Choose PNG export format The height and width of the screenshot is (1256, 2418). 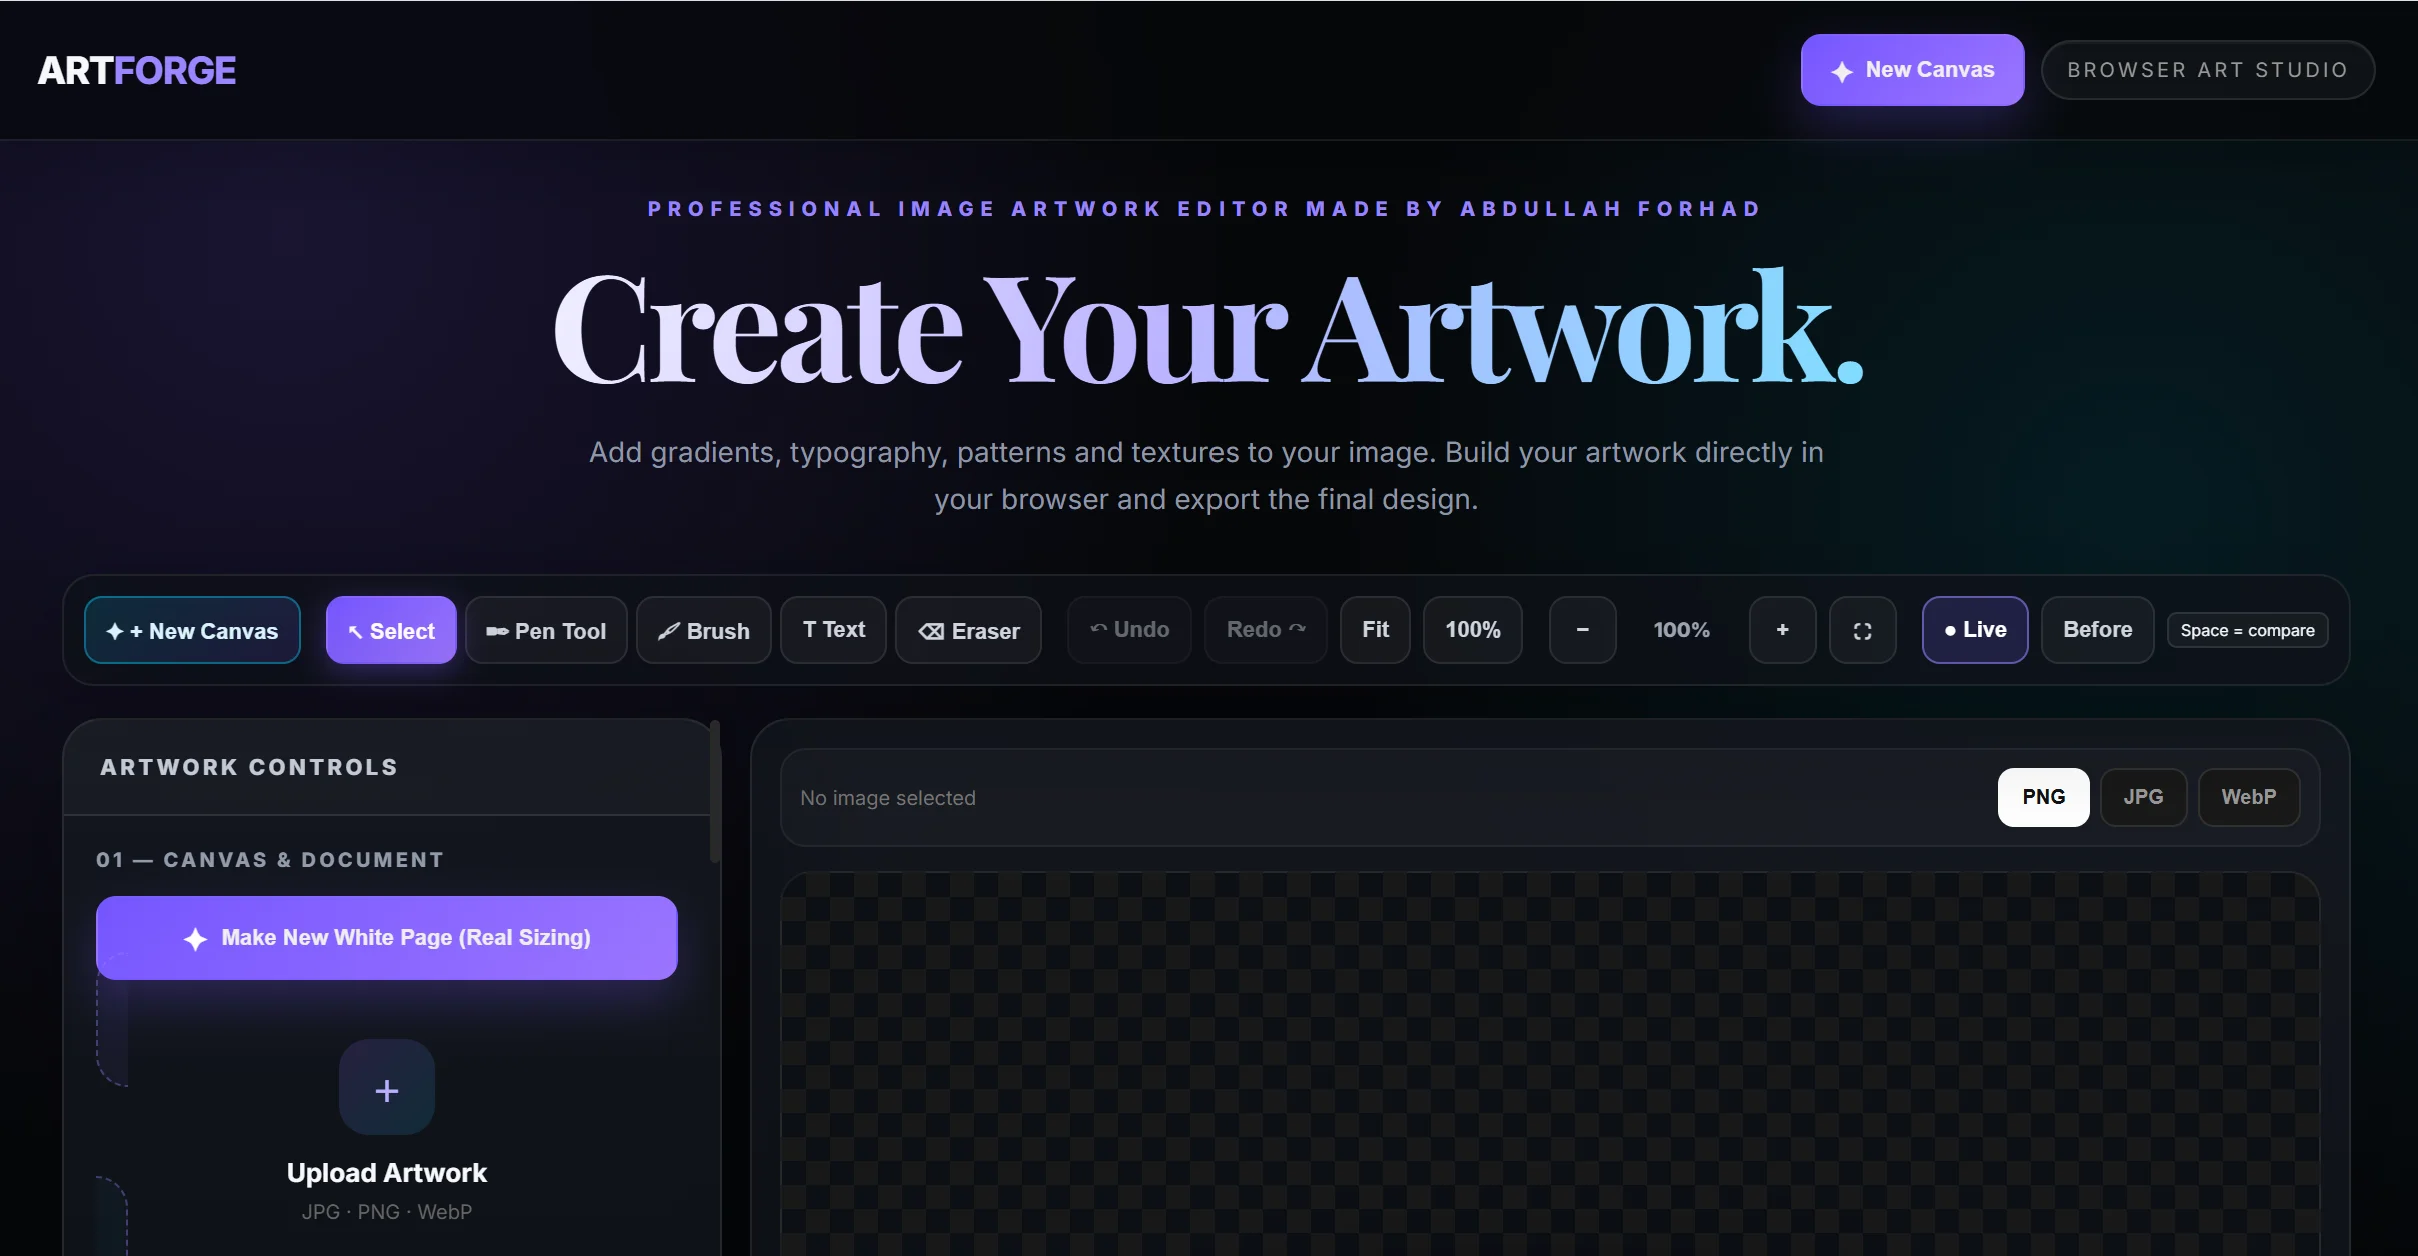click(2044, 797)
